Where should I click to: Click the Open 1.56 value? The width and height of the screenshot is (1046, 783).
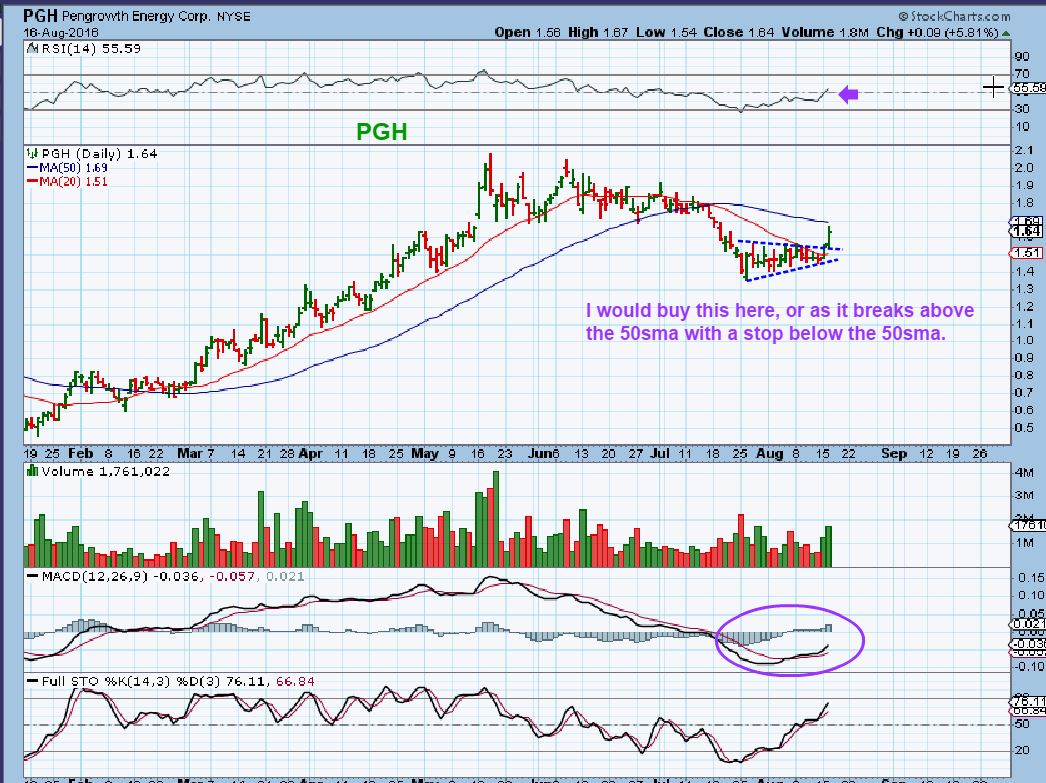[x=528, y=32]
